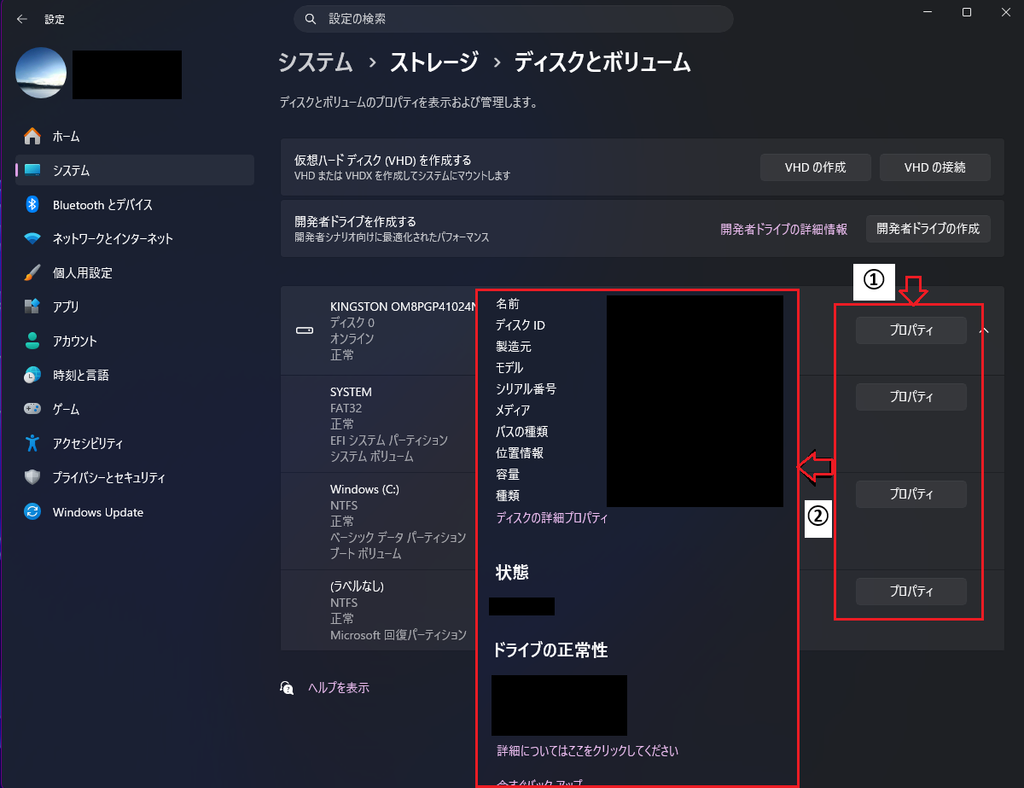
Task: Open プロパティ for Windows (C:) volume
Action: (911, 494)
